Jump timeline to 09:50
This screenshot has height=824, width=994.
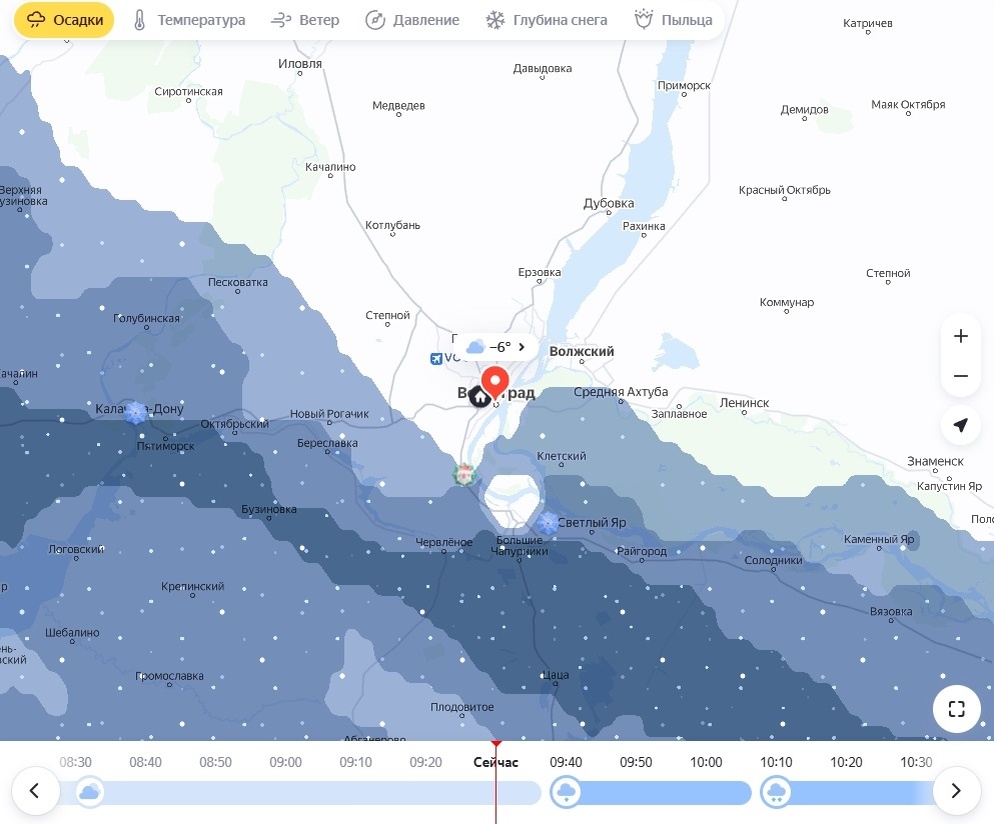point(636,762)
